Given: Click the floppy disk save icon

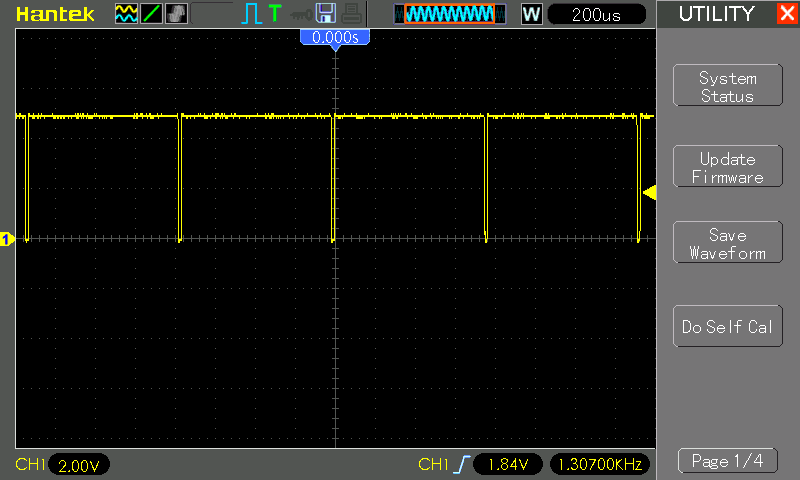Looking at the screenshot, I should click(326, 13).
